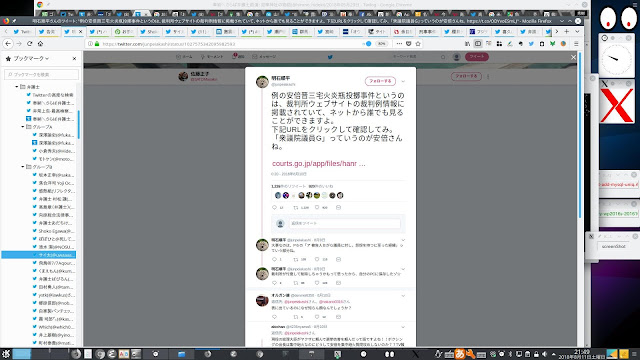This screenshot has width=640, height=360.
Task: Toggle the sidebar toolbar button
Action: (478, 44)
